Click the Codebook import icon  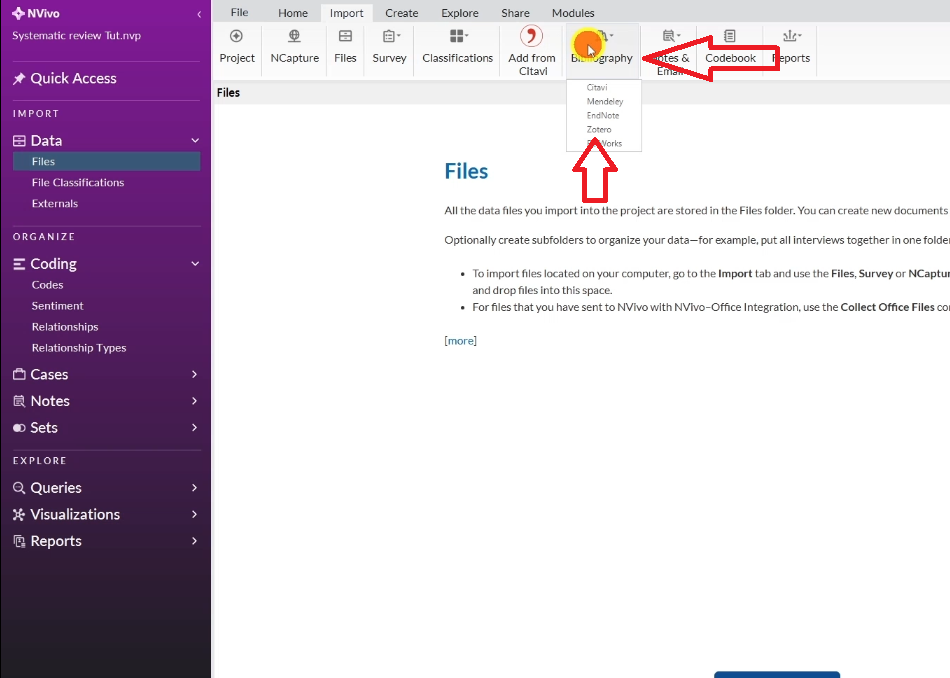tap(729, 36)
